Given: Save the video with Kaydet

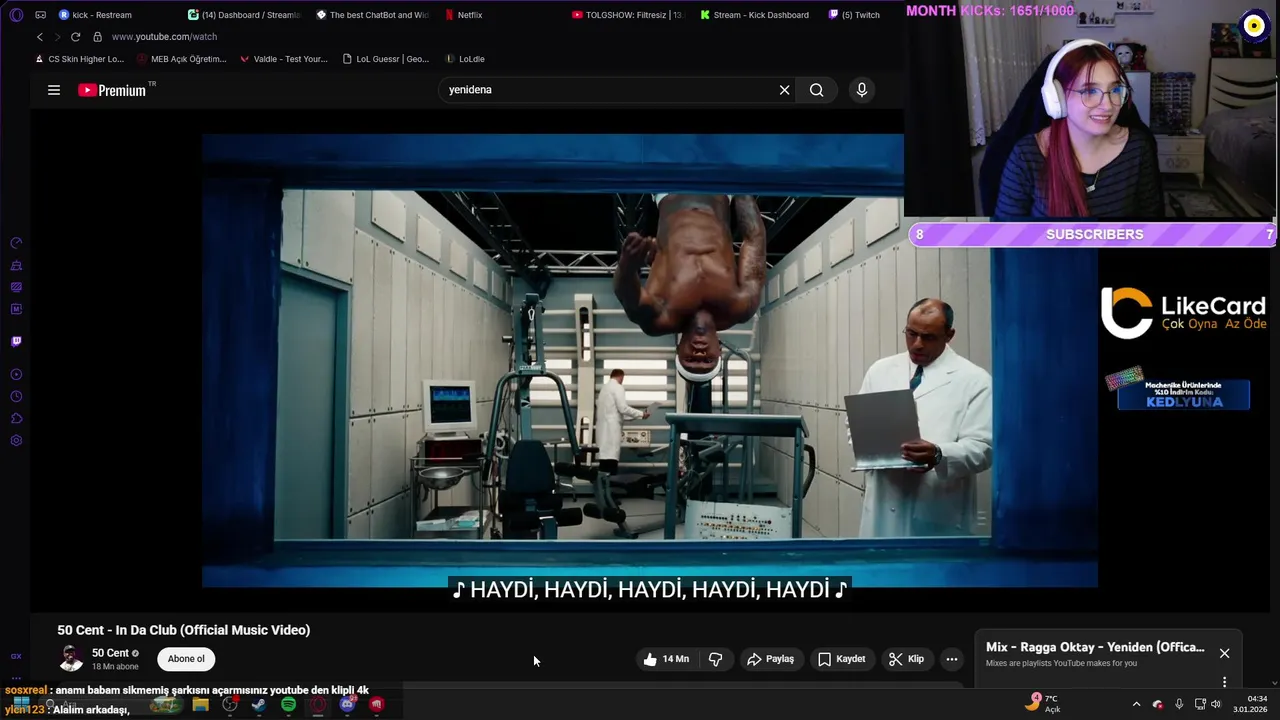Looking at the screenshot, I should point(842,659).
